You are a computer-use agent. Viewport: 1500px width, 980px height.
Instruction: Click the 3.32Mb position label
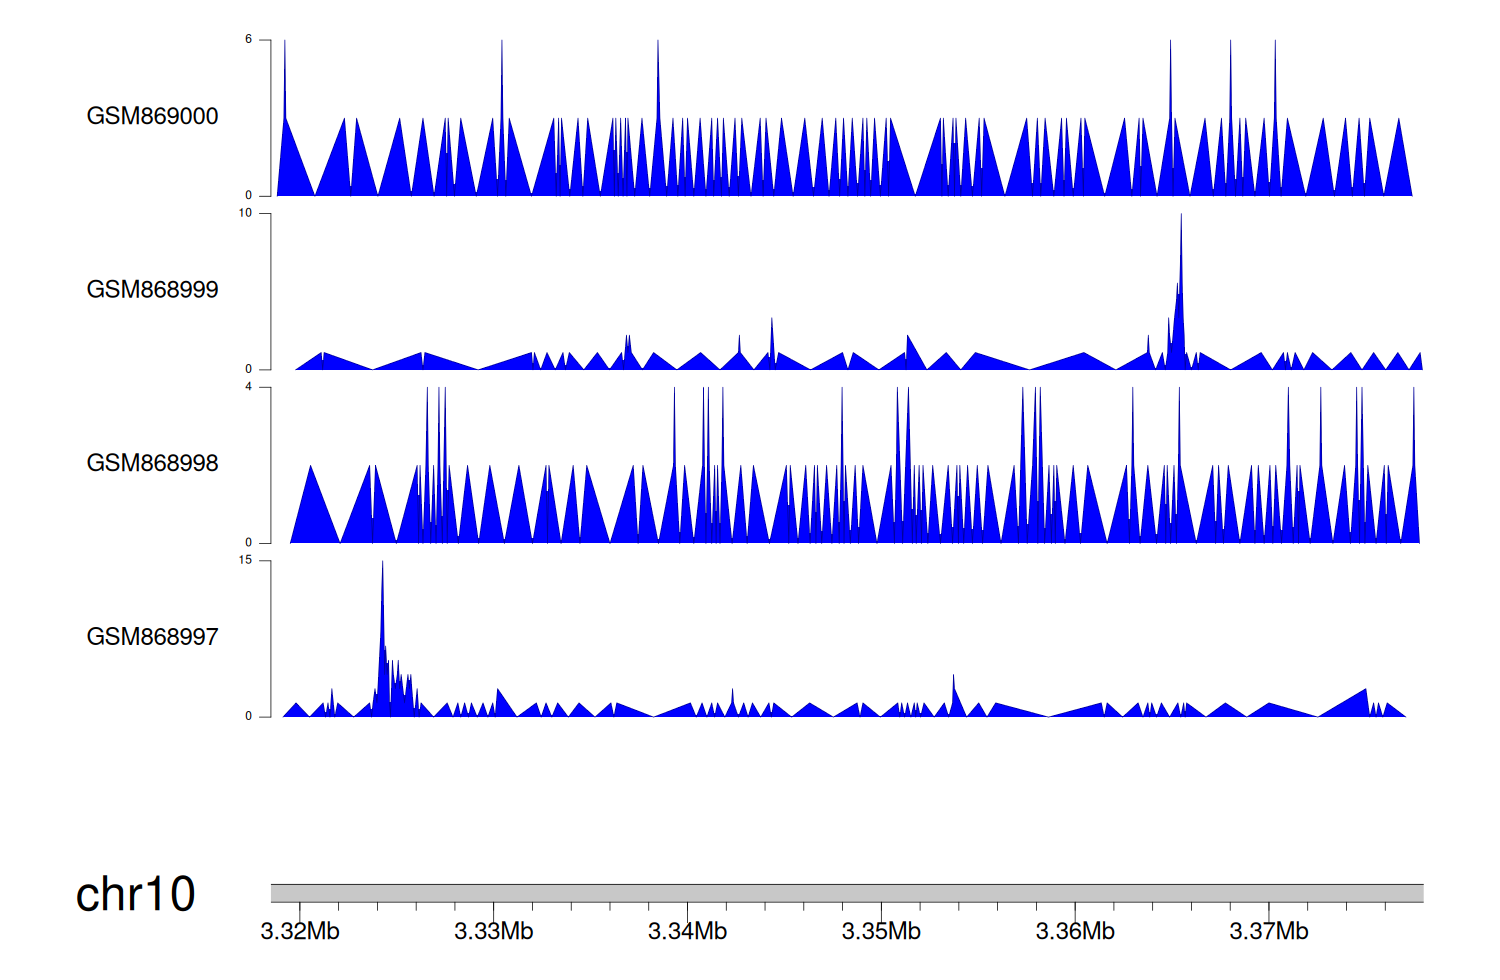coord(300,932)
